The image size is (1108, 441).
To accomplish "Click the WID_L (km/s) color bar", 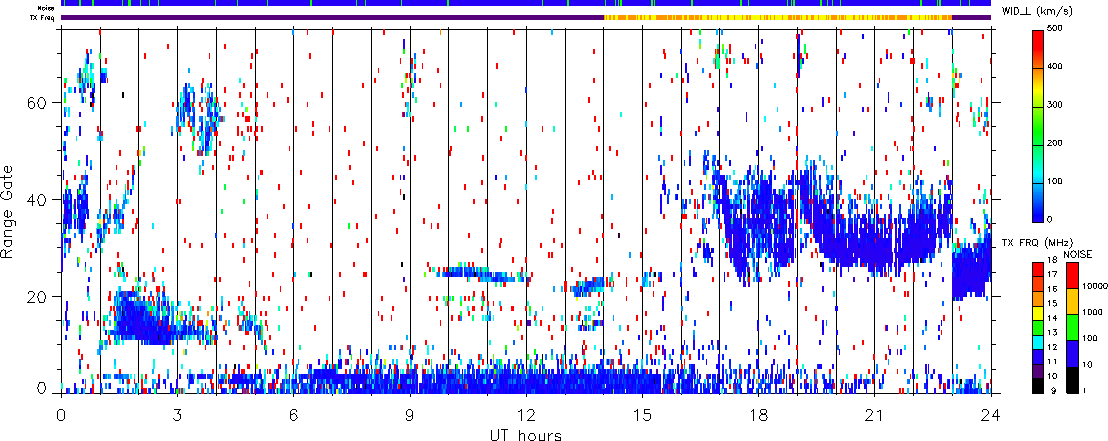I will [1038, 125].
